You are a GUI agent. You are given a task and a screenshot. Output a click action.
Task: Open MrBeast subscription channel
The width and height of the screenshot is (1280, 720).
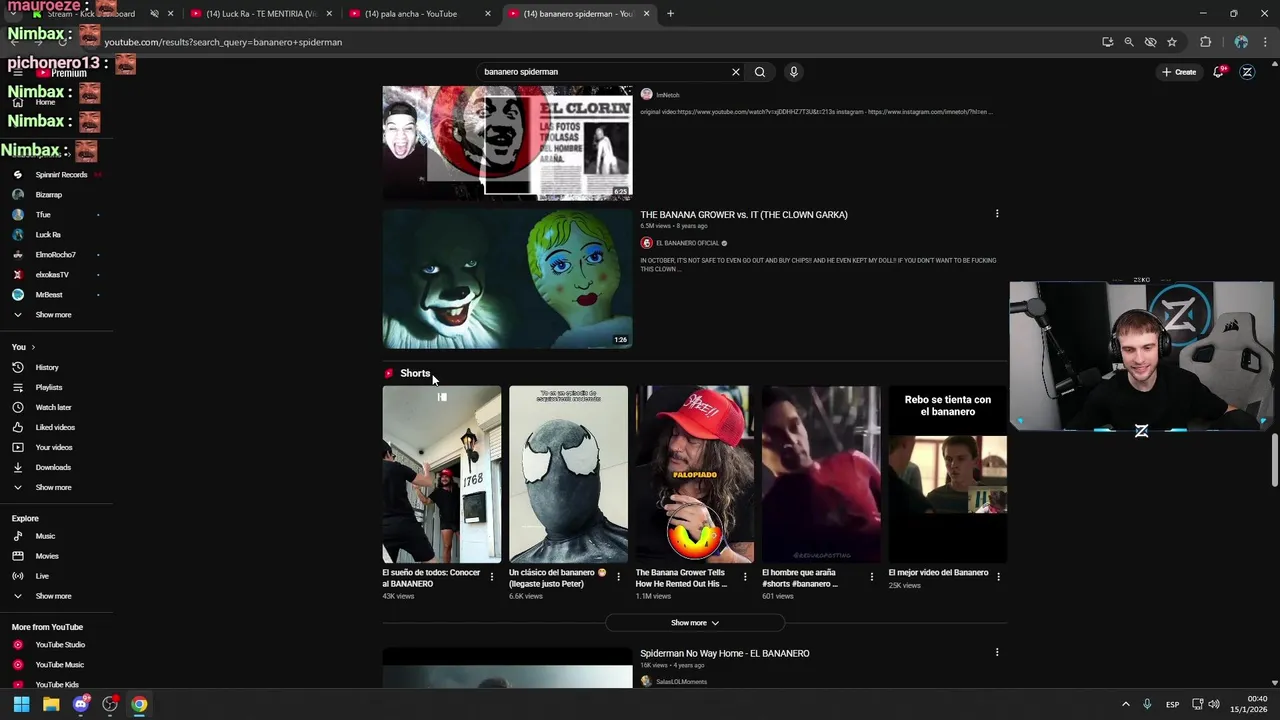[x=49, y=295]
